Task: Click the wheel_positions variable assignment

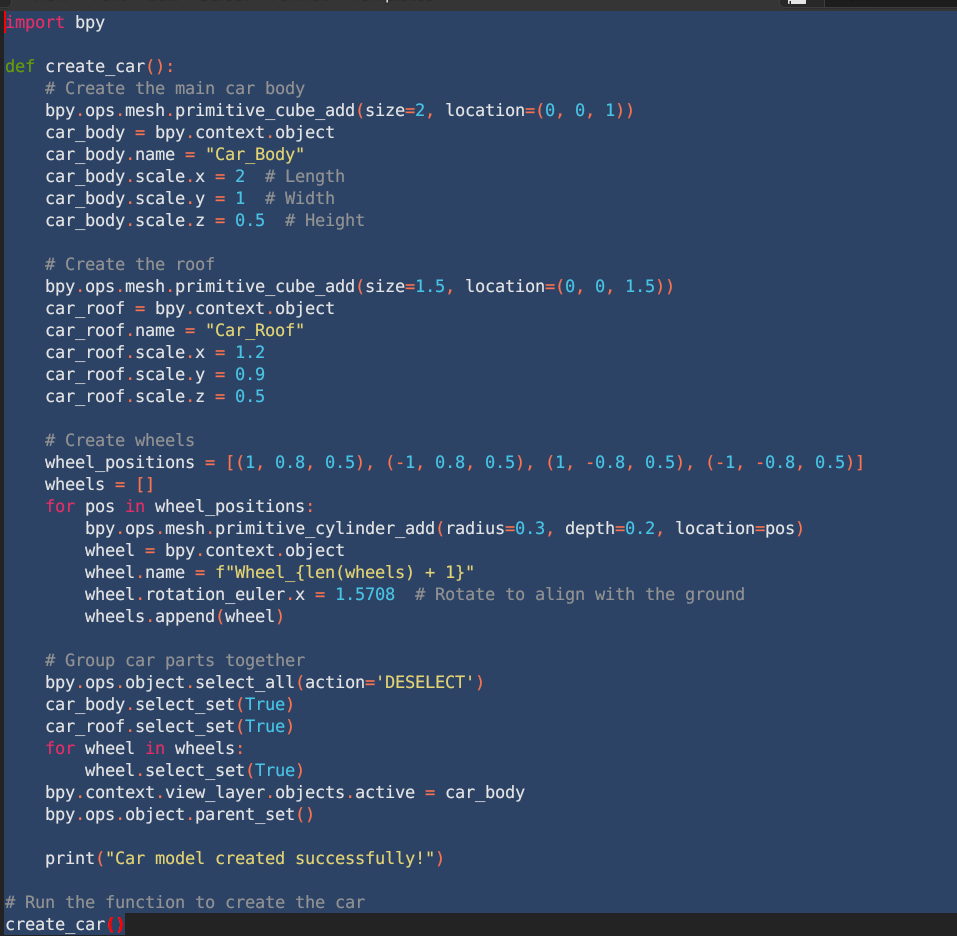Action: pyautogui.click(x=119, y=462)
